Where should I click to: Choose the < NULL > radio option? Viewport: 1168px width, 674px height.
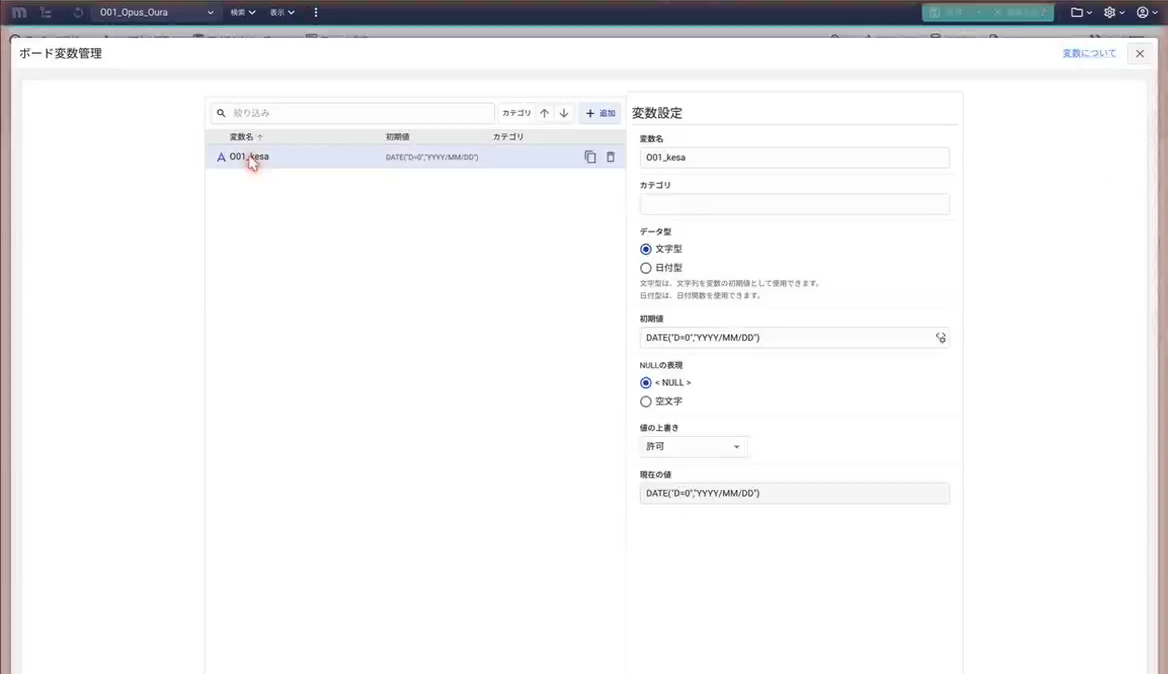646,383
